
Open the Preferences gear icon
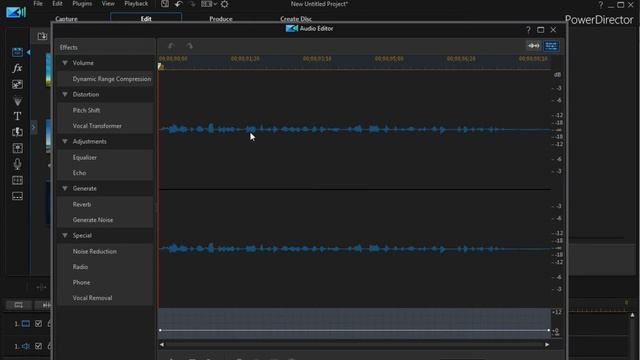point(224,4)
